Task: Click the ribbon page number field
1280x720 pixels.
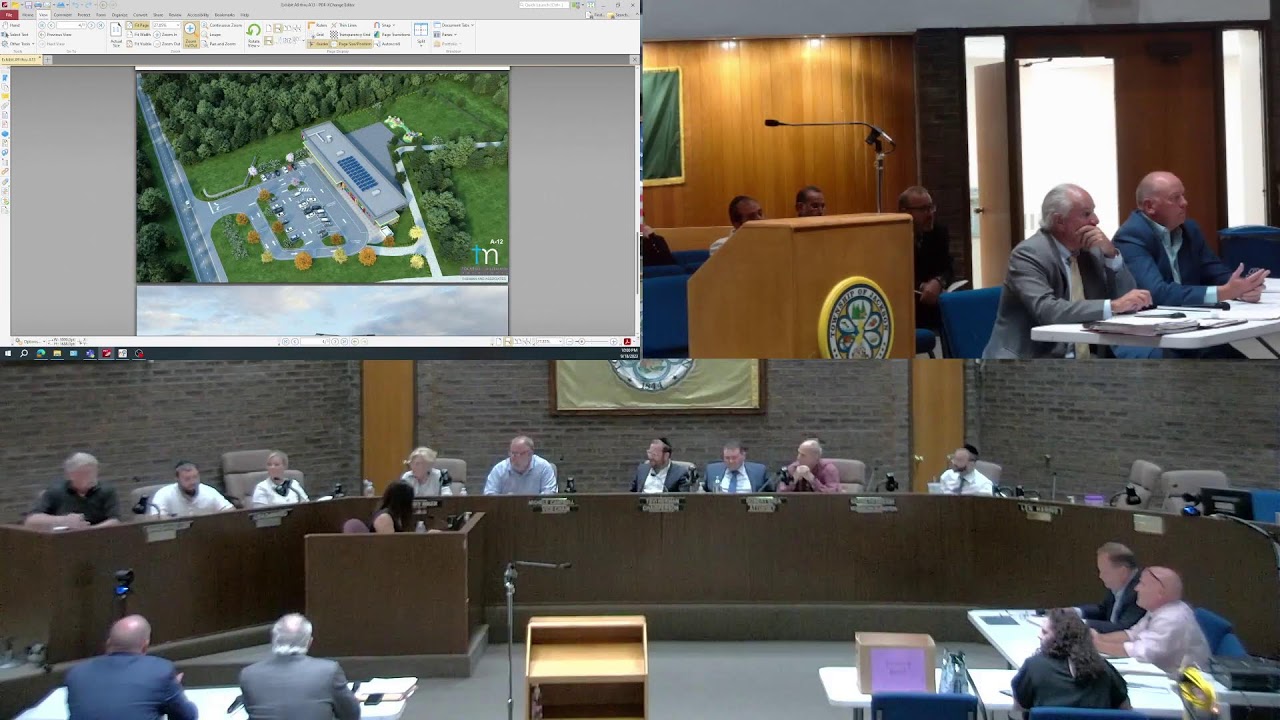Action: (x=71, y=25)
